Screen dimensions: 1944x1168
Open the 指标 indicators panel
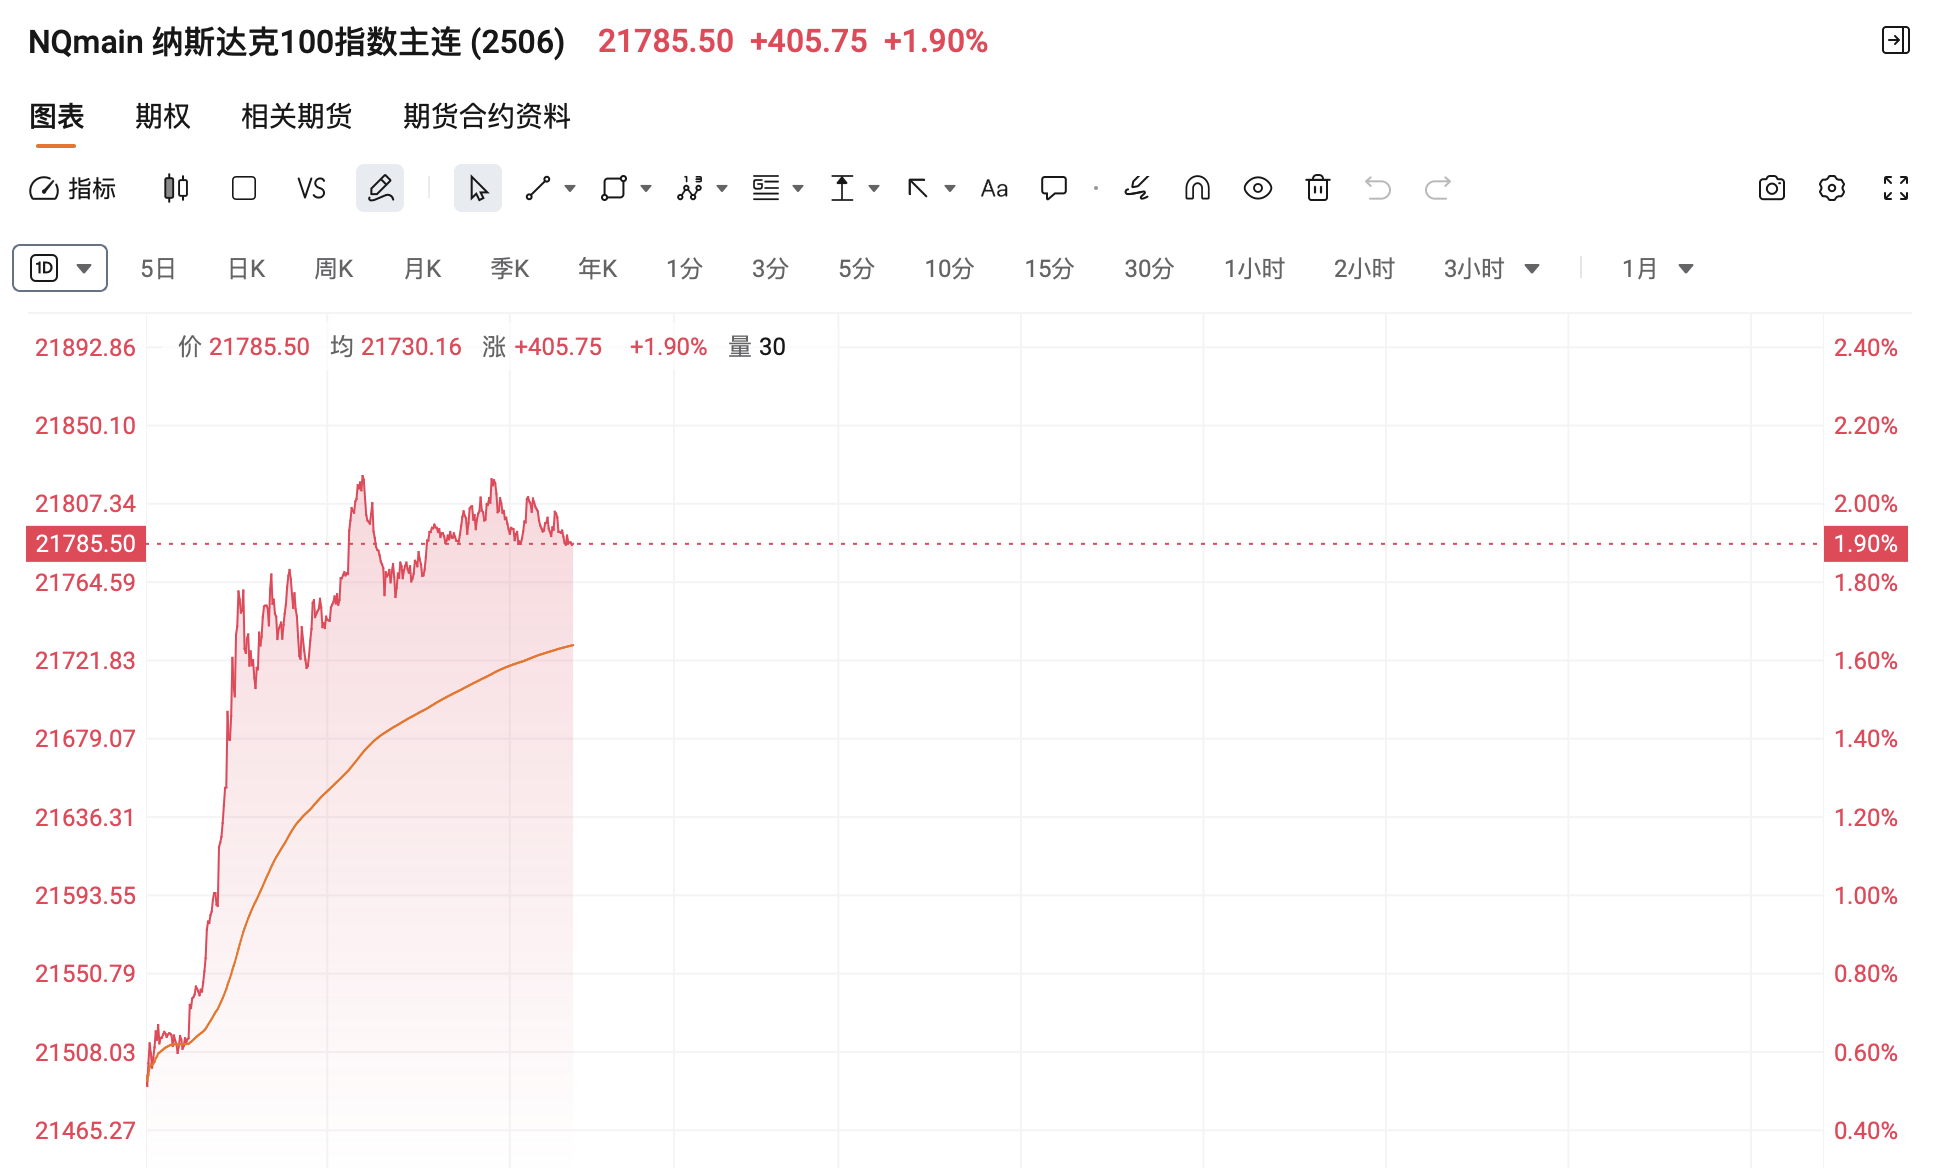pos(73,188)
